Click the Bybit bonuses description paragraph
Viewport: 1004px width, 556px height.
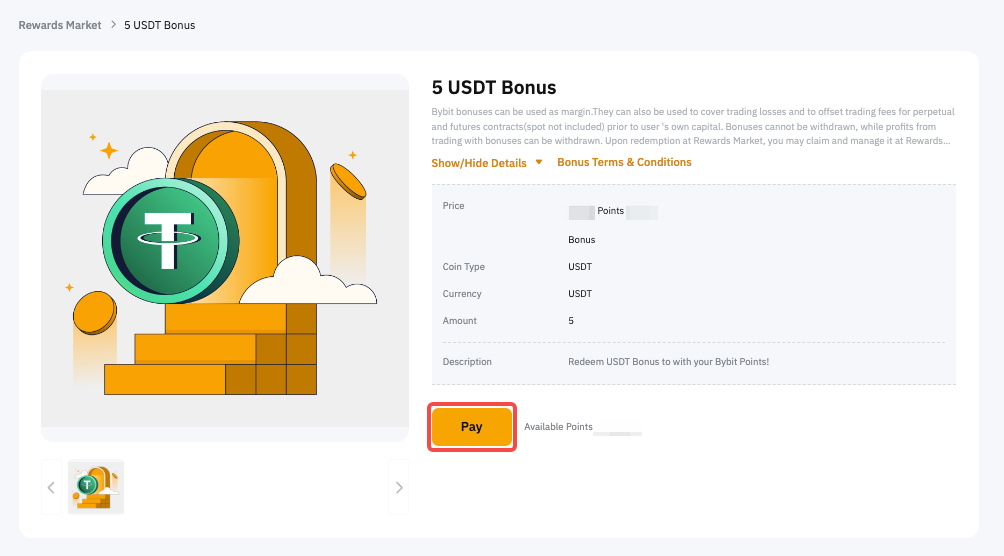pyautogui.click(x=690, y=127)
